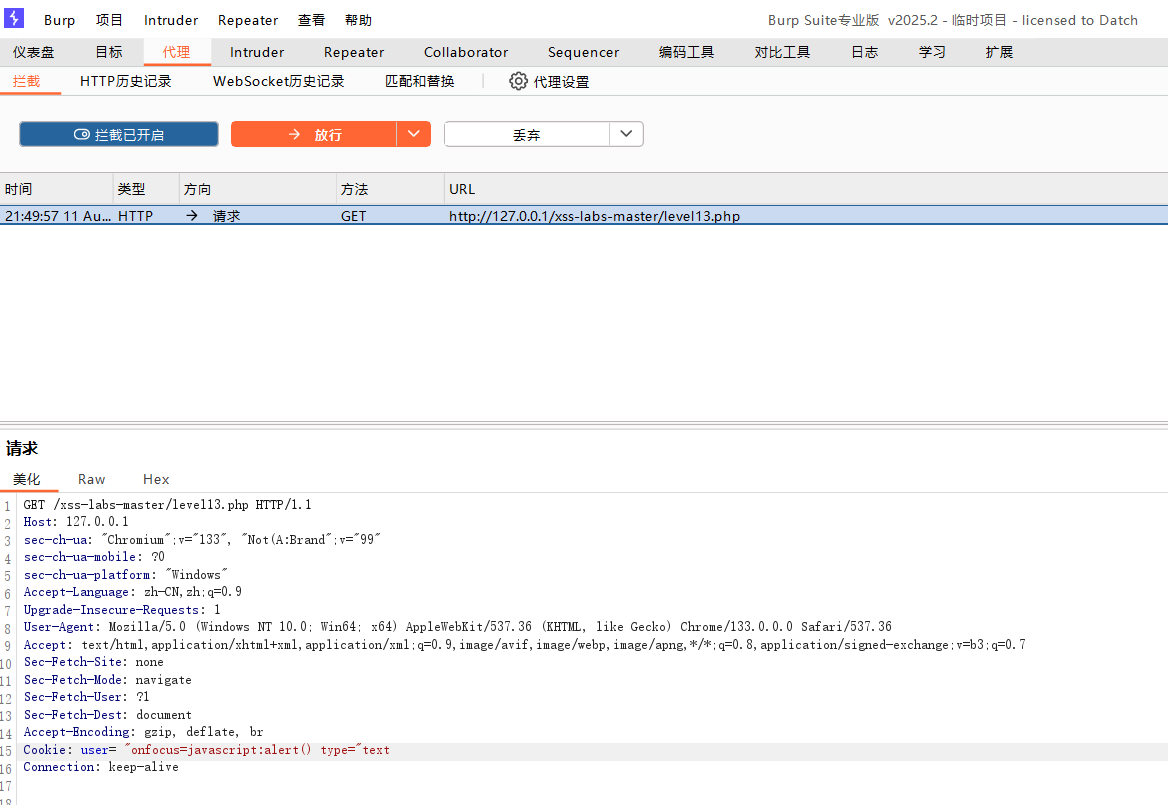Click the Sec-Fetch-Dest: document line

[107, 715]
